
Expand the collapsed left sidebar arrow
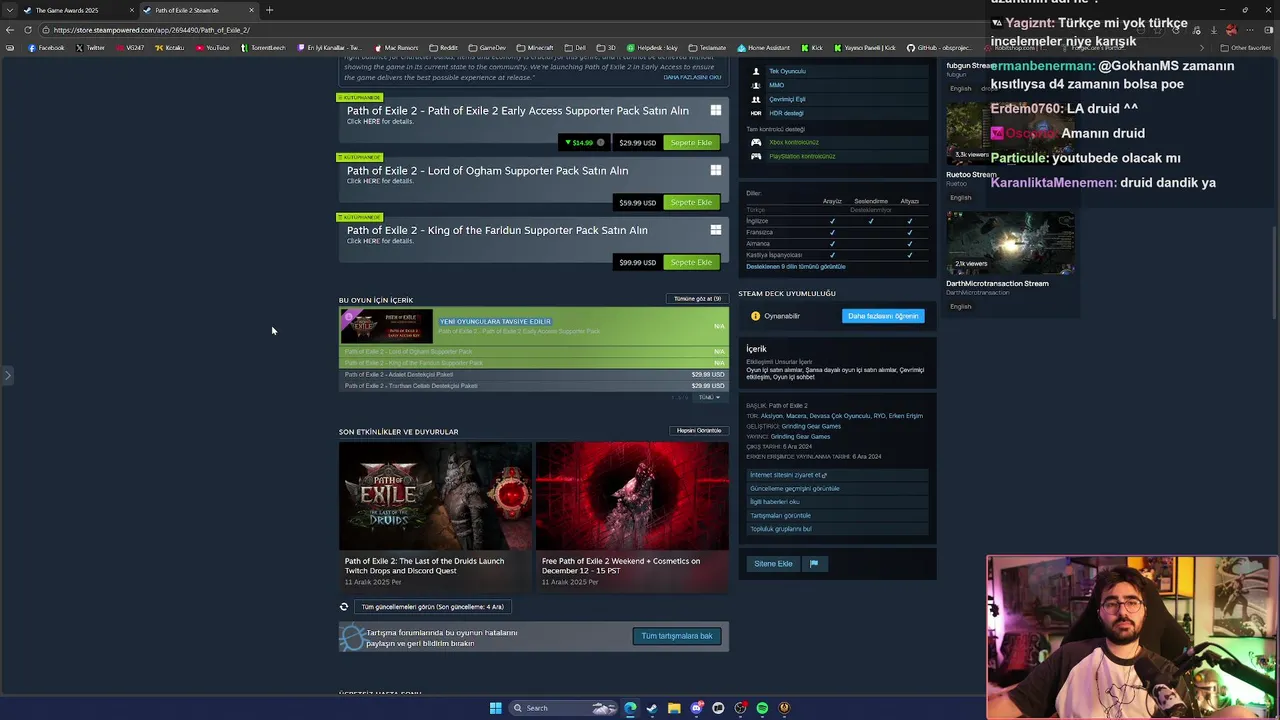pos(7,376)
